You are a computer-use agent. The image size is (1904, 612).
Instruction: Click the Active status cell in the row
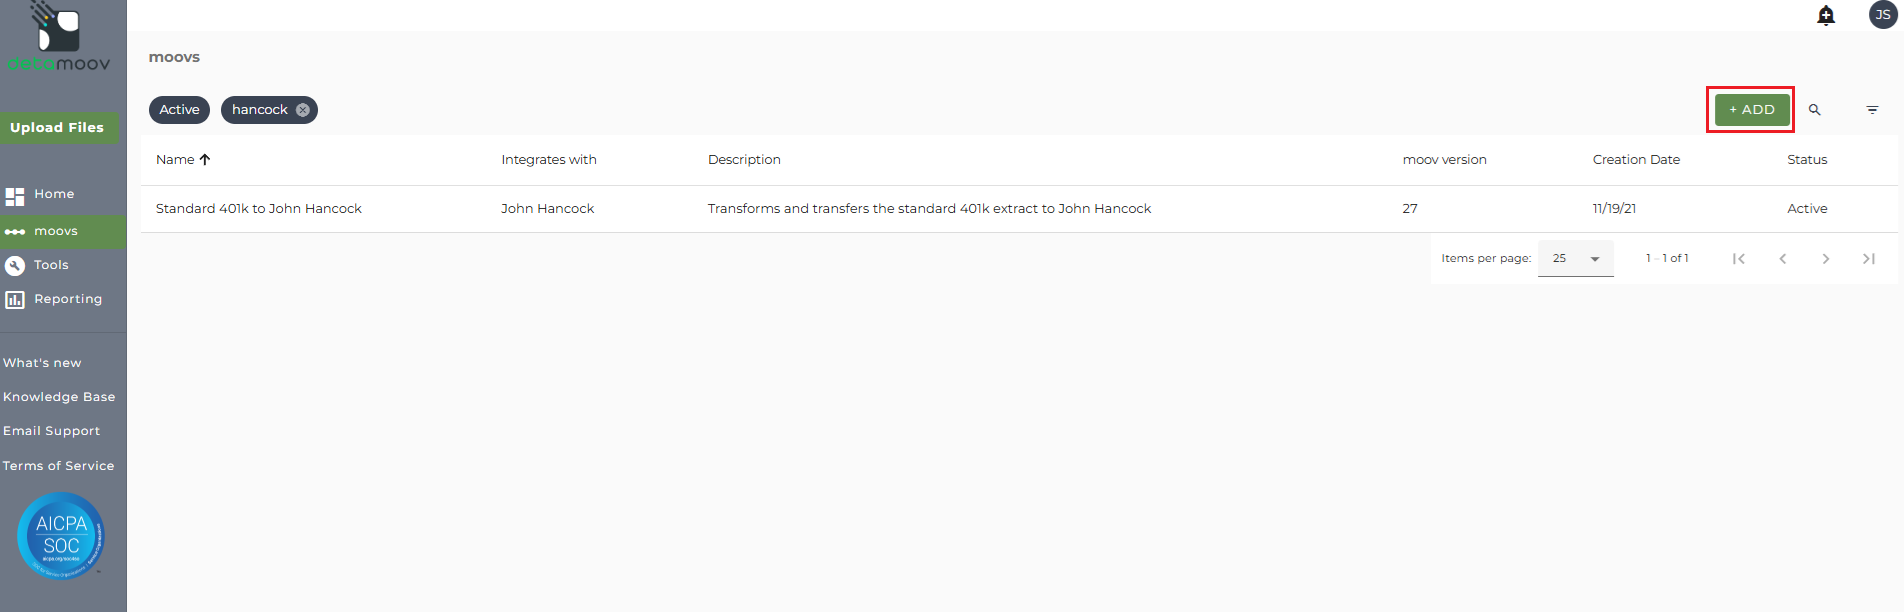[x=1807, y=209]
